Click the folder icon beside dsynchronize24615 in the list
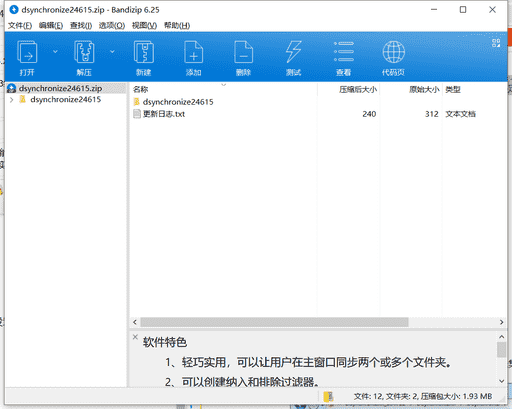 click(x=137, y=102)
